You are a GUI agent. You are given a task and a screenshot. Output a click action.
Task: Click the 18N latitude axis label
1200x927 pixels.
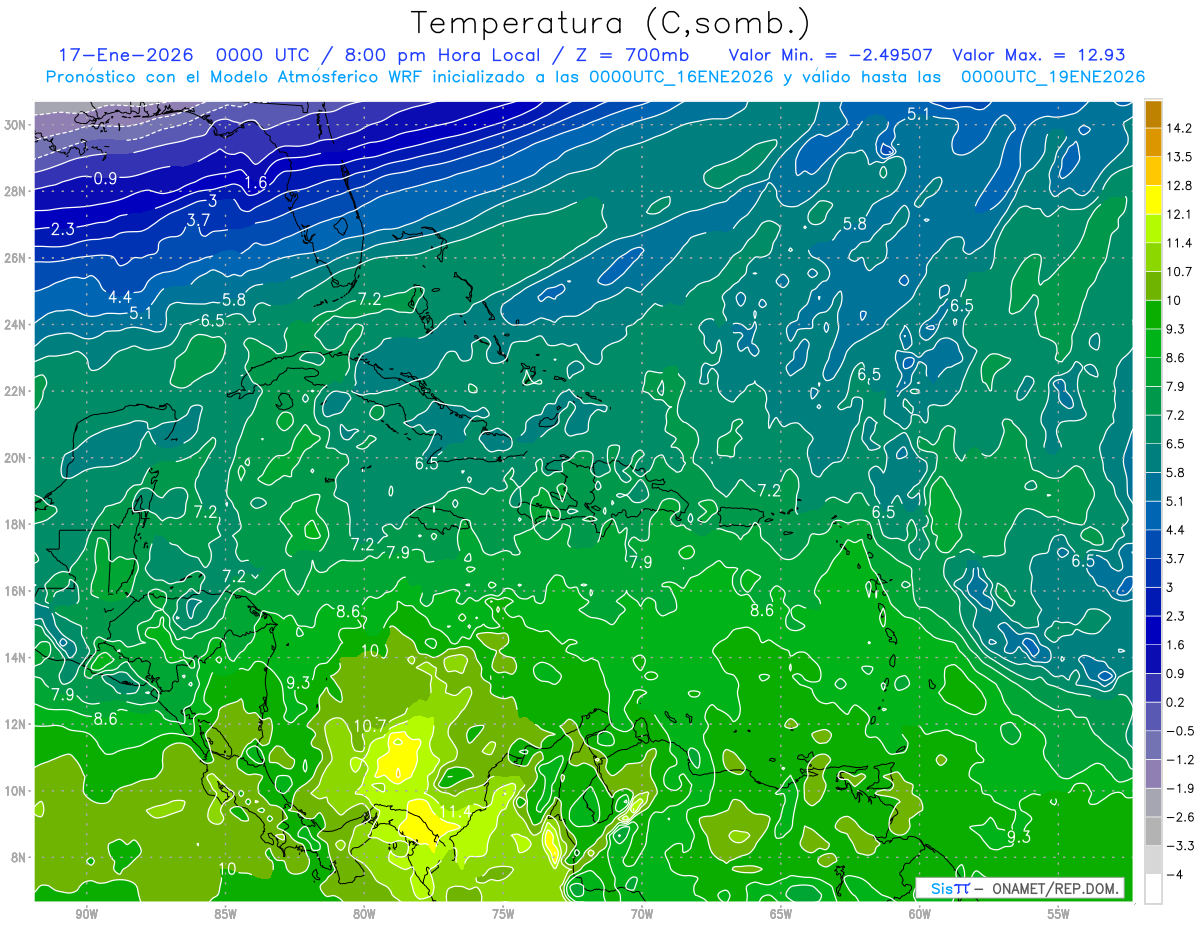[x=17, y=524]
